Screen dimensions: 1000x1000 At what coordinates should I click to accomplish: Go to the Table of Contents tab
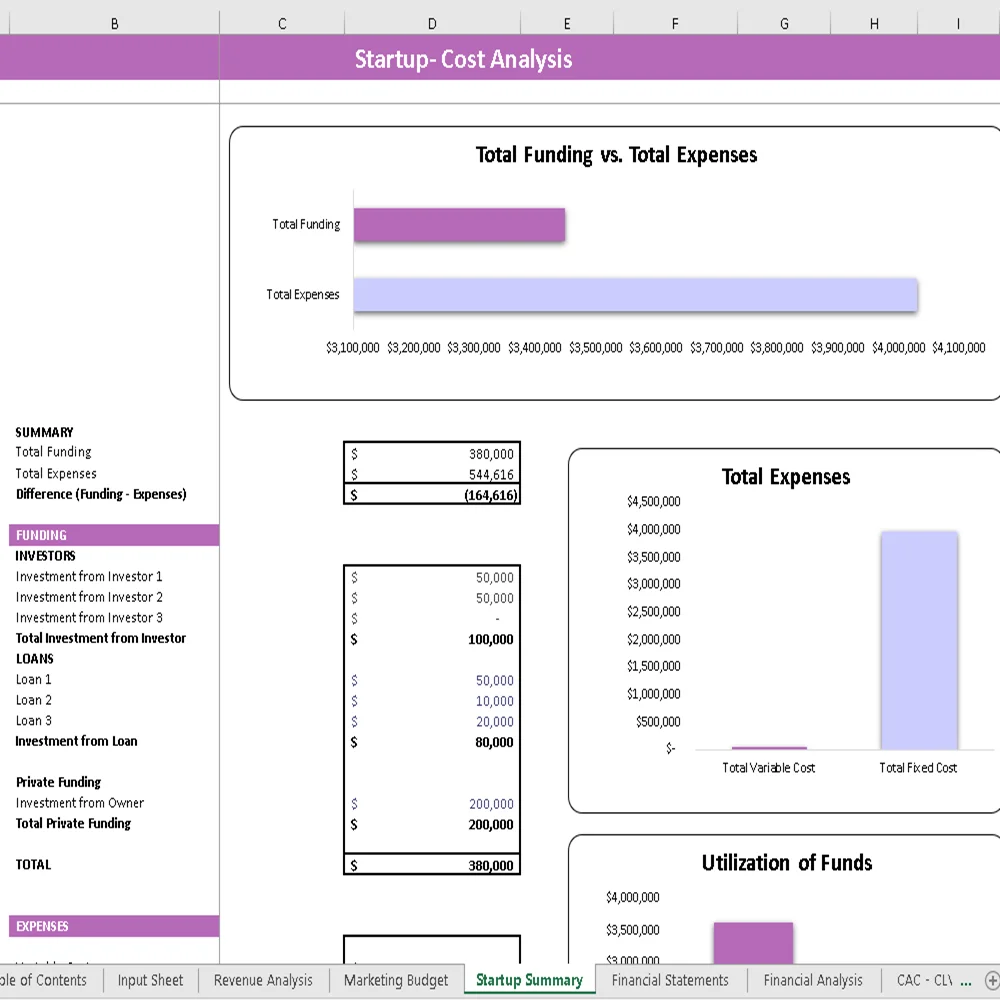click(40, 981)
